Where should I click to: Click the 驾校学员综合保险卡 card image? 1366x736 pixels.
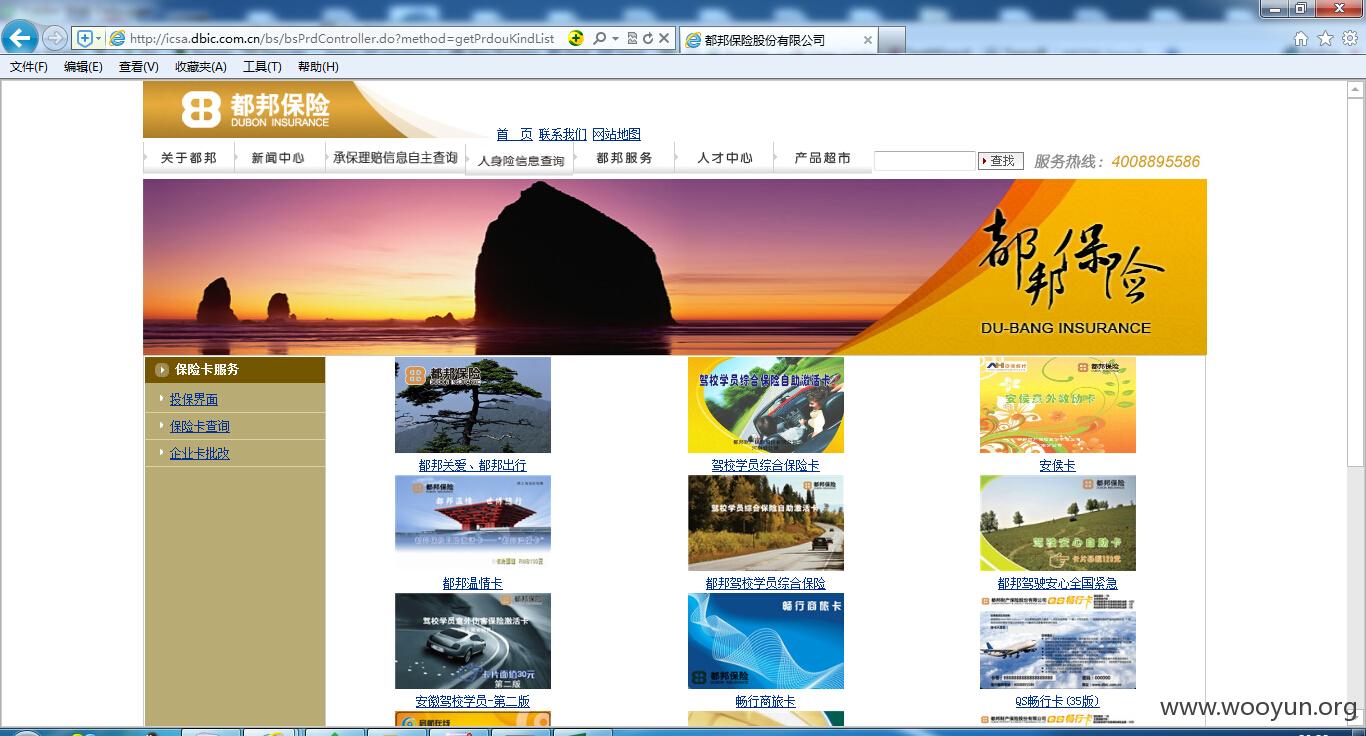[x=766, y=405]
